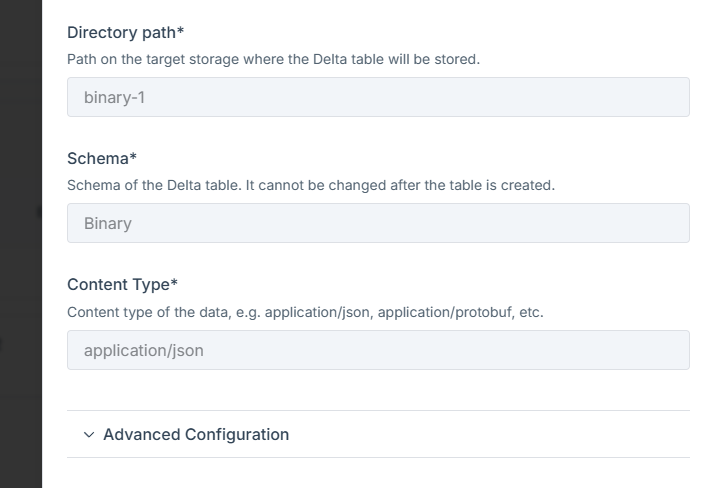Click the Advanced Configuration section title
The image size is (703, 488).
tap(196, 435)
